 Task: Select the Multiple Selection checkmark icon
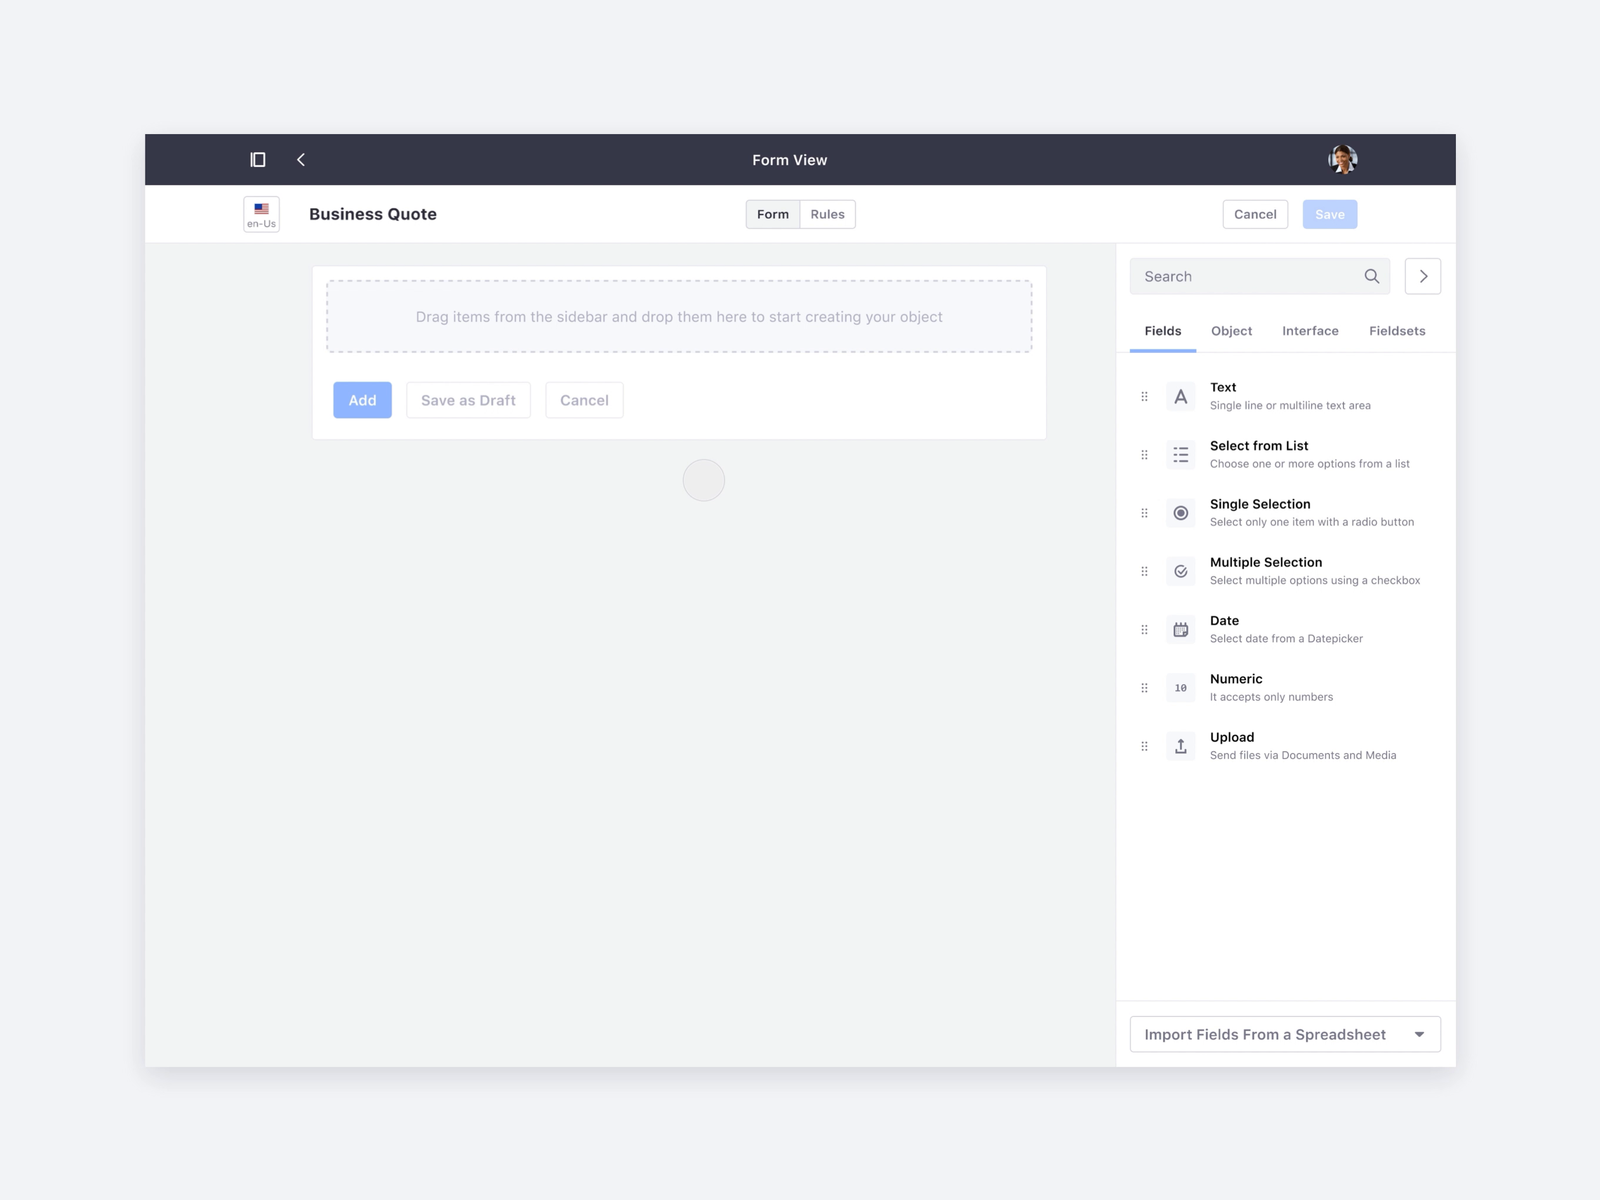pyautogui.click(x=1181, y=571)
